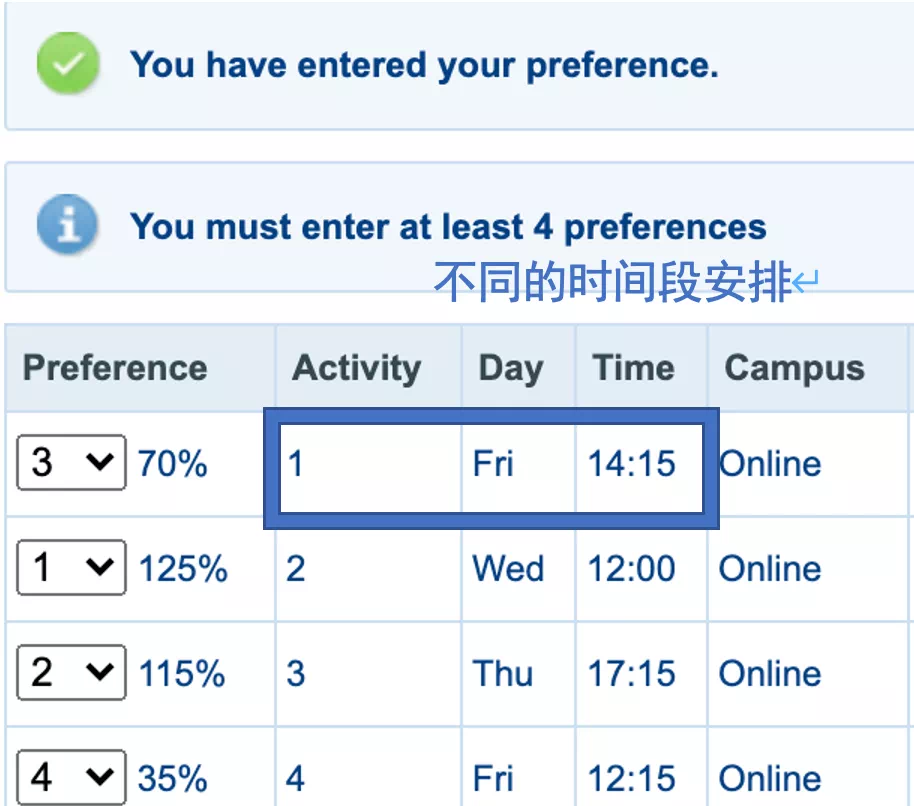Open the preference dropdown showing 1
The width and height of the screenshot is (914, 806).
tap(70, 567)
